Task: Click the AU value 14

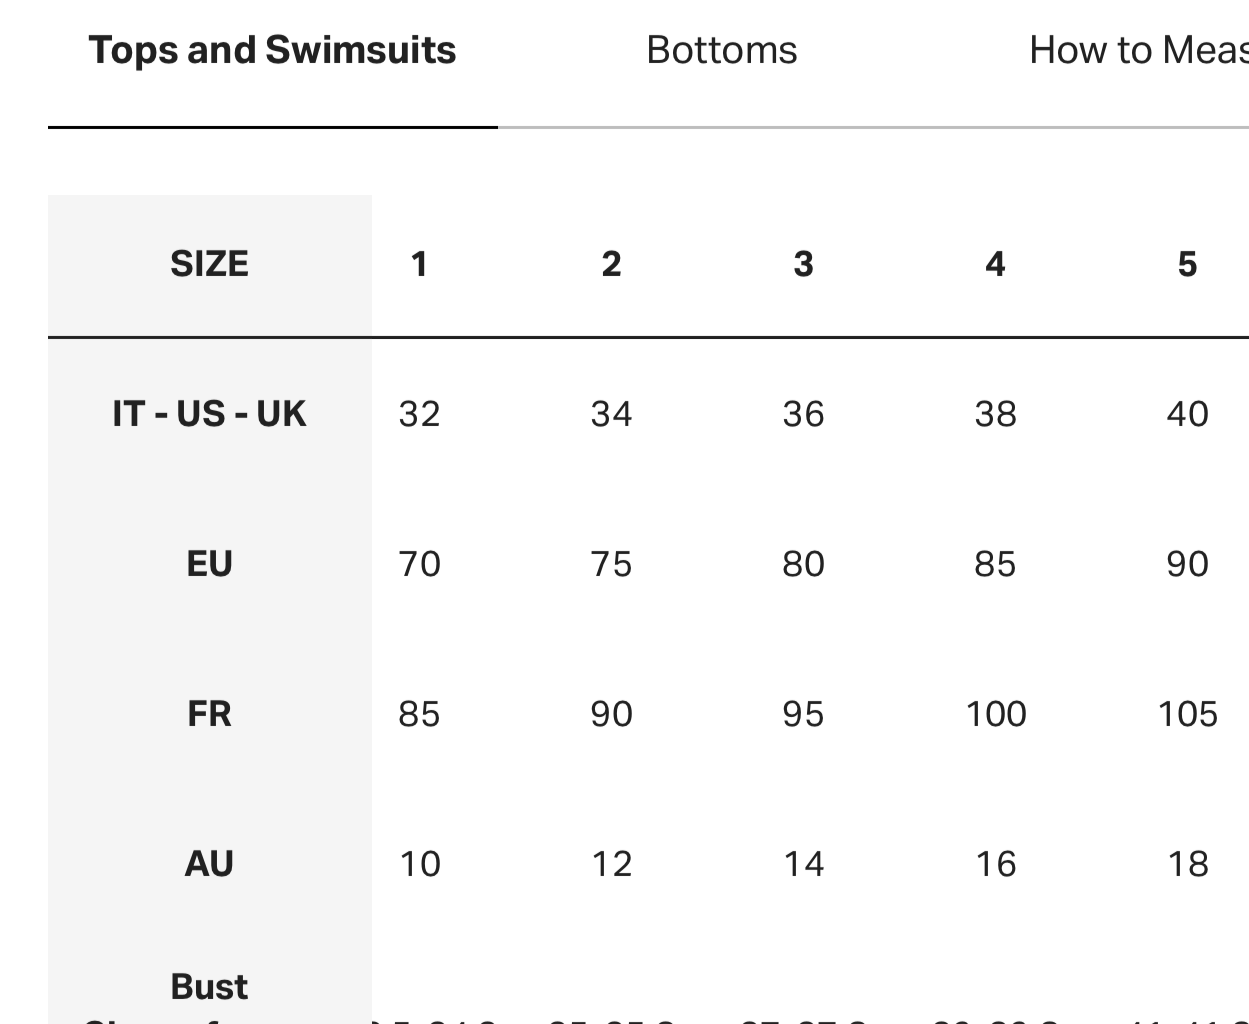Action: (803, 864)
